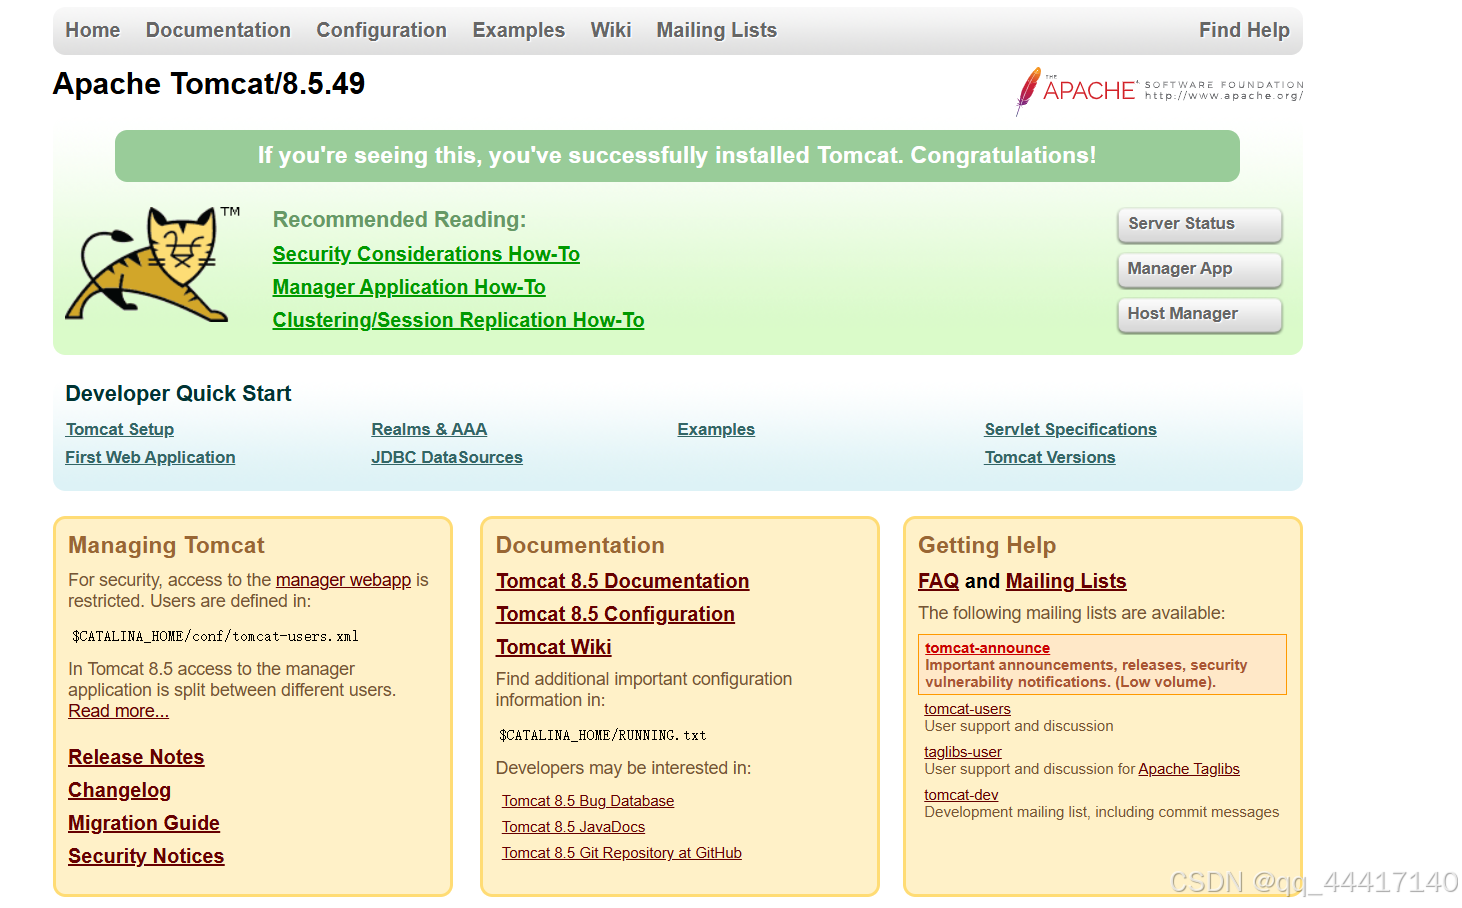This screenshot has width=1462, height=908.
Task: Click Find Help
Action: tap(1245, 30)
